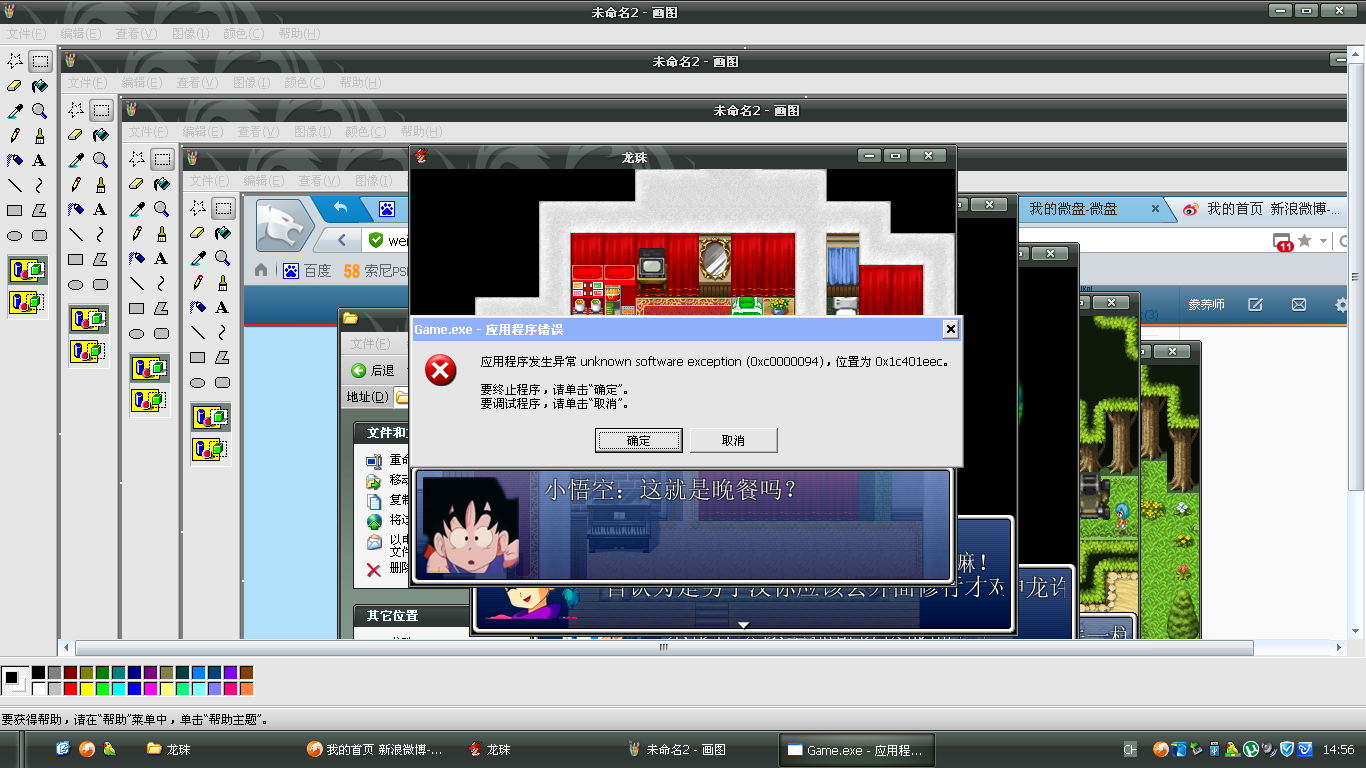Open the uTorrent tray icon
This screenshot has width=1366, height=768.
(x=1250, y=749)
